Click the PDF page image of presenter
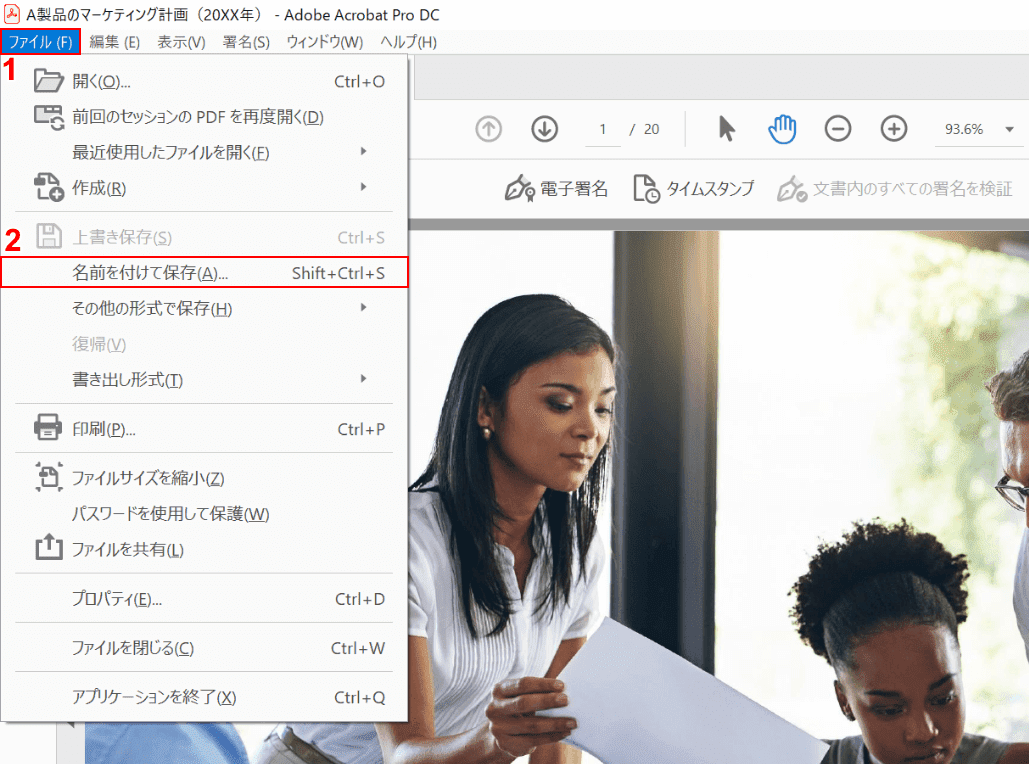Viewport: 1029px width, 764px height. pyautogui.click(x=719, y=497)
